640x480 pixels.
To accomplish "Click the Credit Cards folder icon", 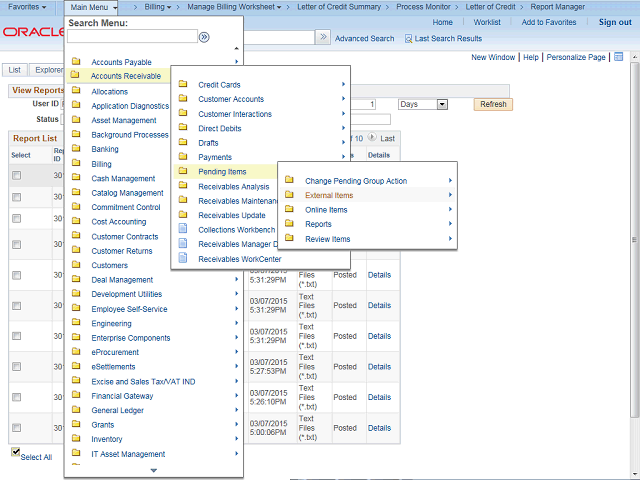I will 183,85.
